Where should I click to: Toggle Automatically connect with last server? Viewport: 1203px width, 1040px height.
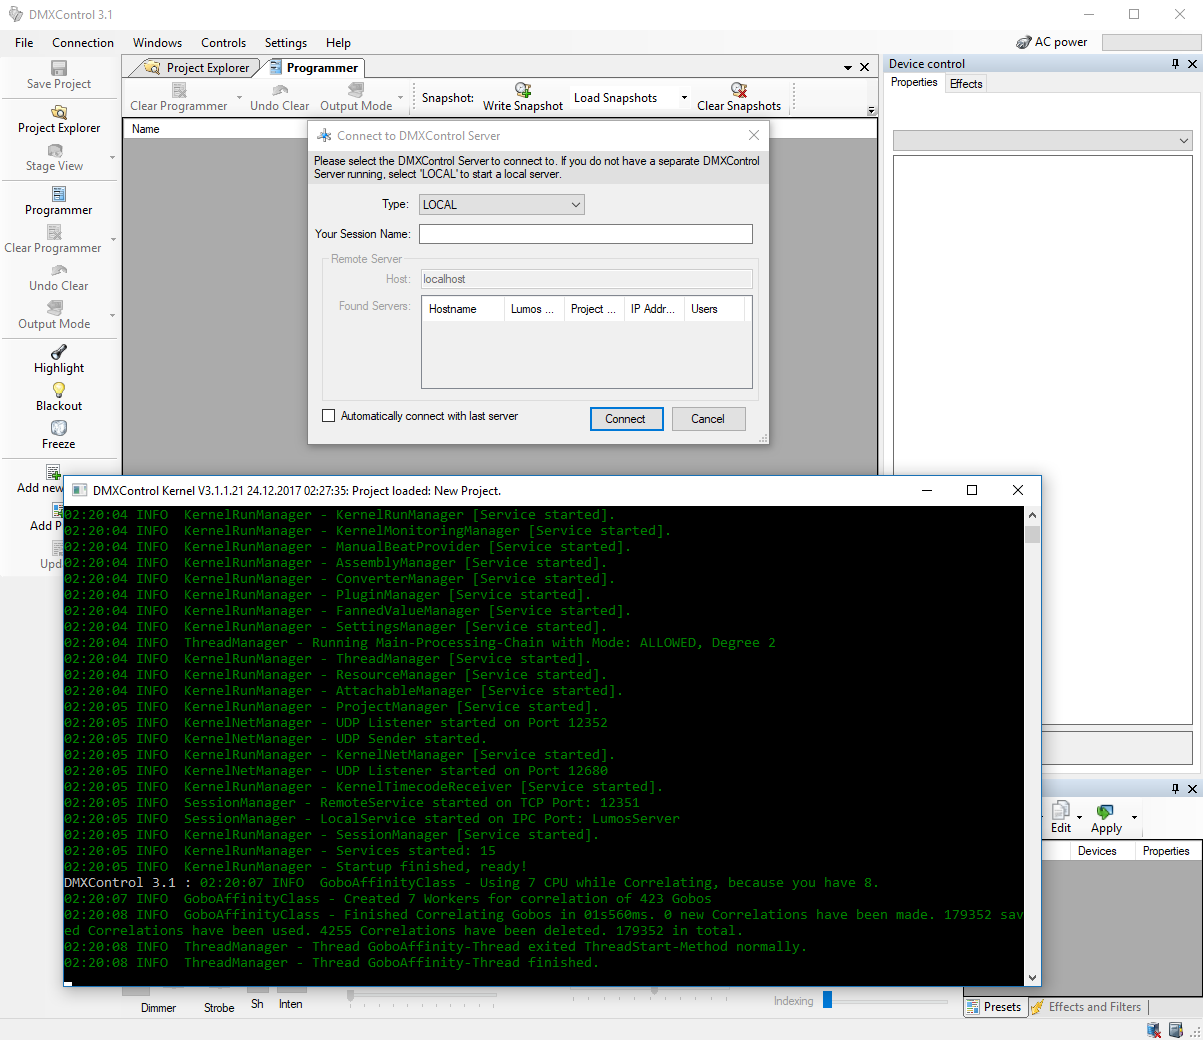[328, 416]
